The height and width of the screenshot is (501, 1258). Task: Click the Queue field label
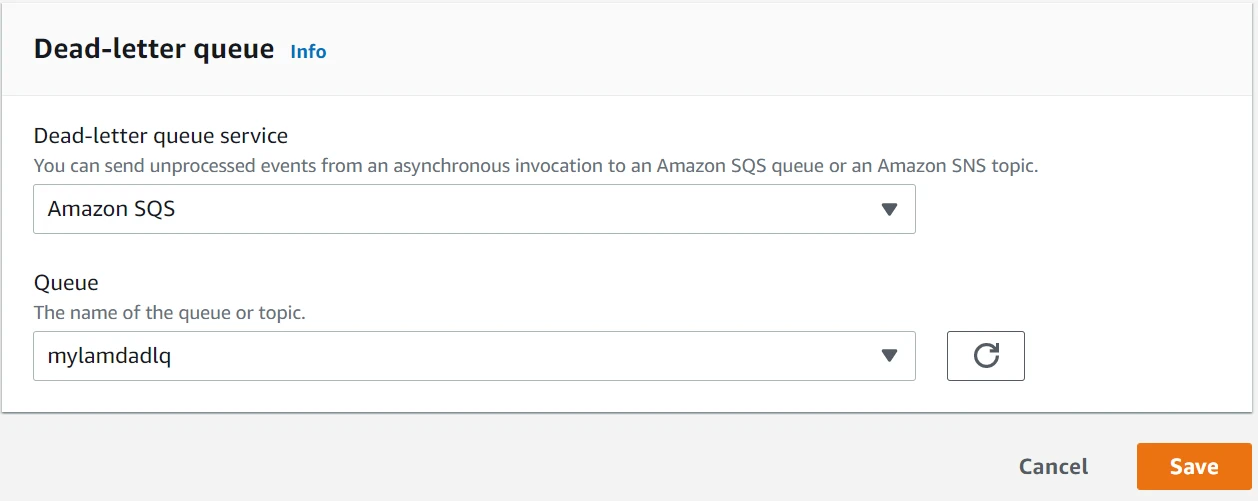66,283
